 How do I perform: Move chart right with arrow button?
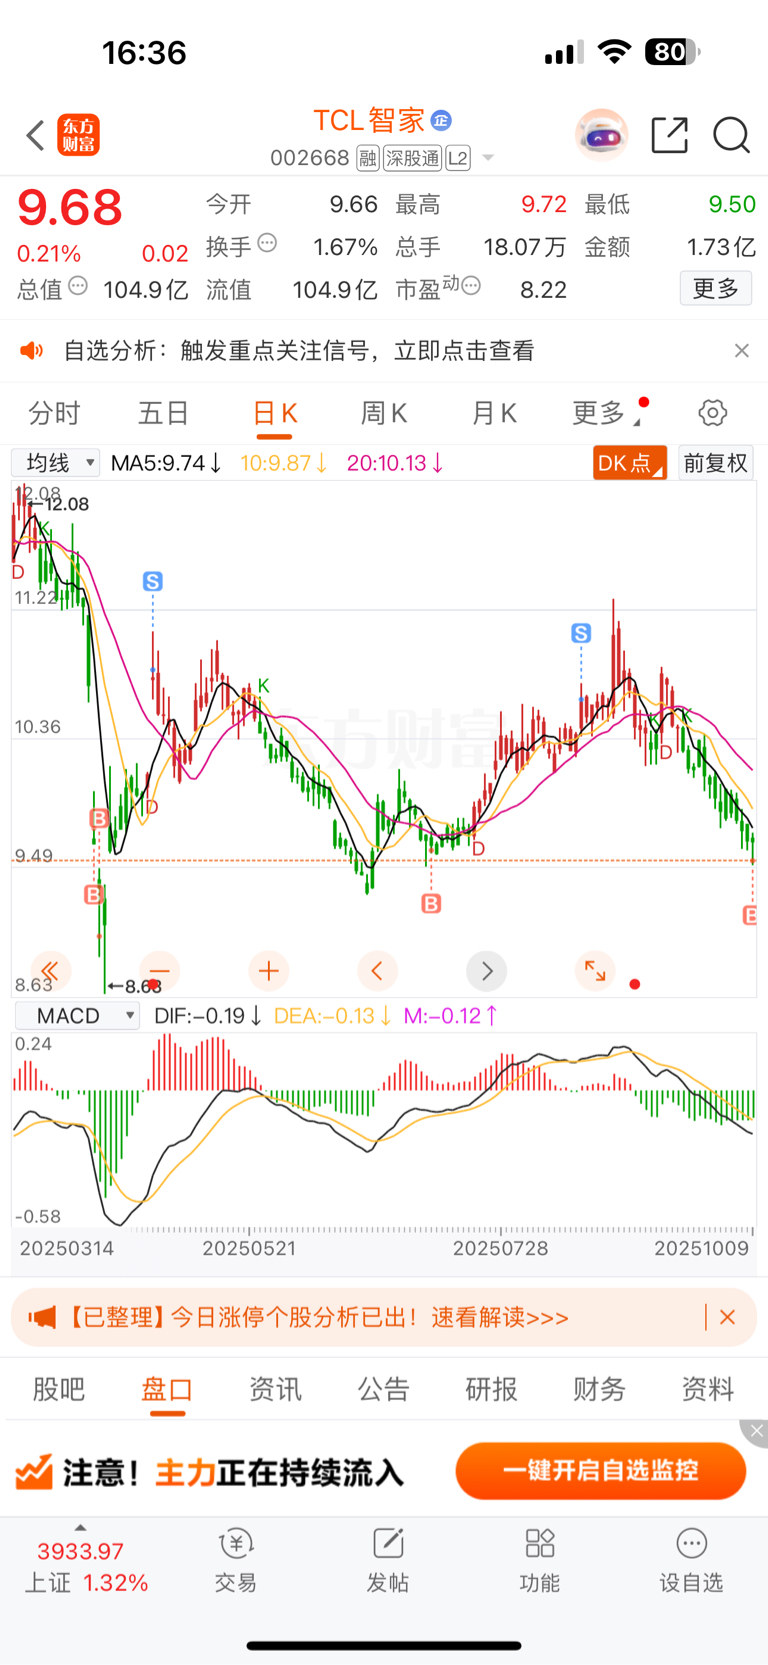click(x=487, y=971)
